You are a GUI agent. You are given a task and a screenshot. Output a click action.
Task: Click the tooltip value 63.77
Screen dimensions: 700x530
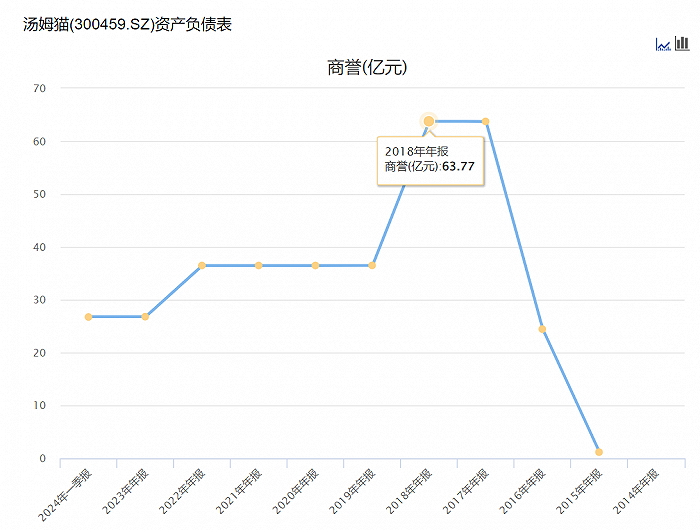tap(458, 167)
